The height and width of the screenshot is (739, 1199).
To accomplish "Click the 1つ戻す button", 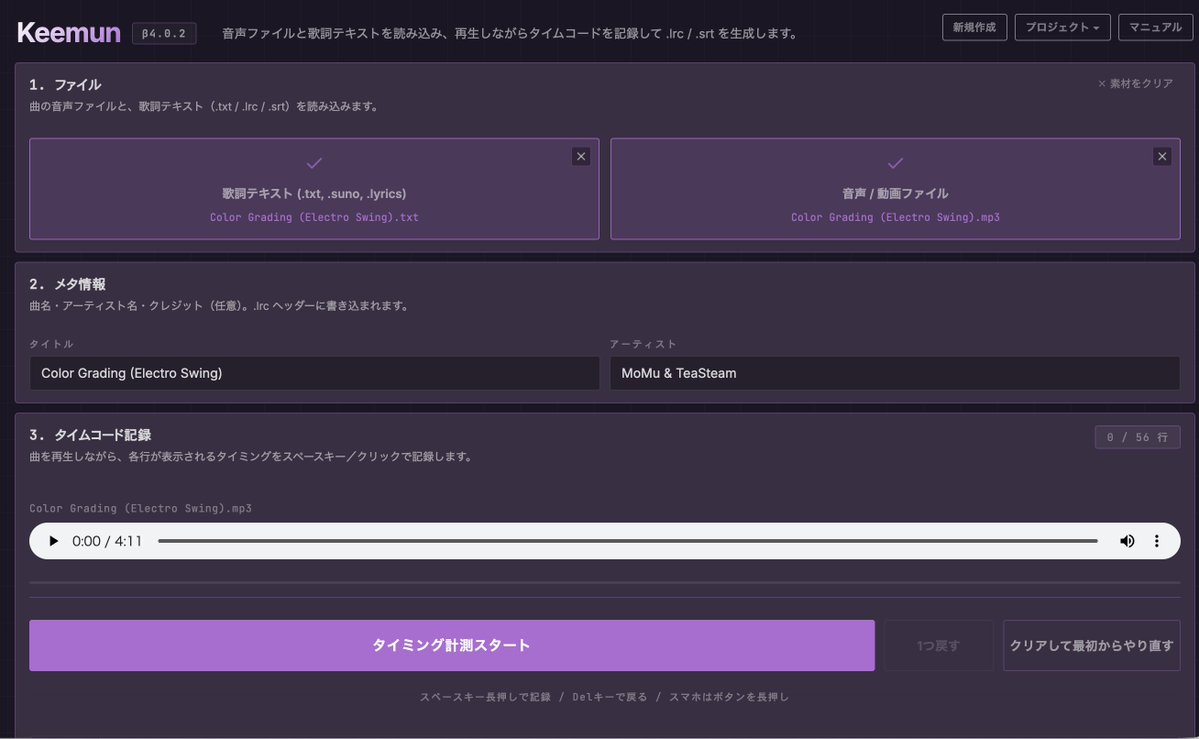I will point(938,646).
